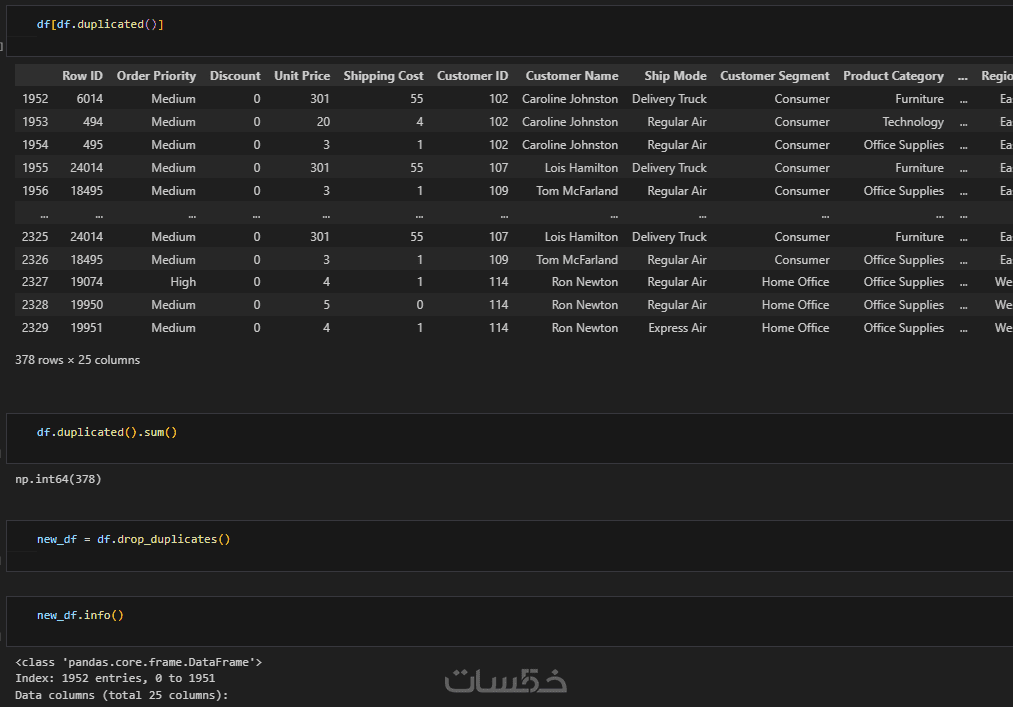Click Shipping Cost 0 in row 2328
Image resolution: width=1013 pixels, height=707 pixels.
click(420, 304)
